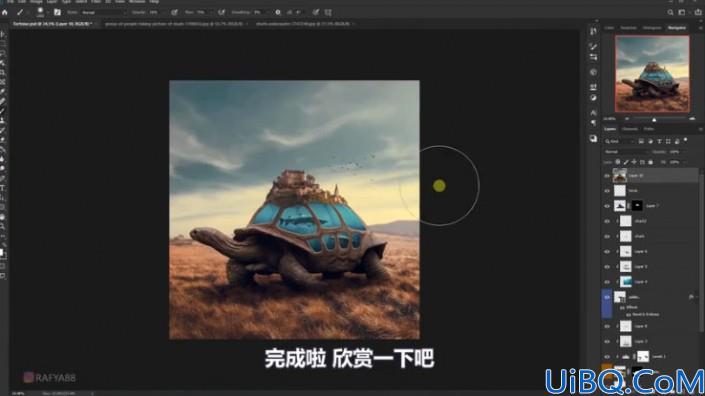Filter for shape layers icon

[668, 141]
